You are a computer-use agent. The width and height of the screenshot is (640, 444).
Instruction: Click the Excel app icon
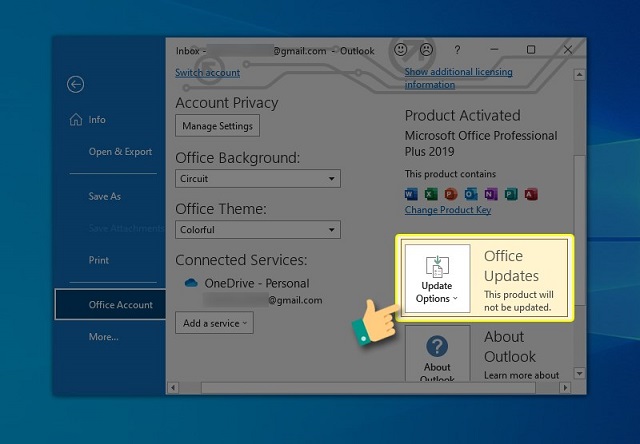pos(431,194)
